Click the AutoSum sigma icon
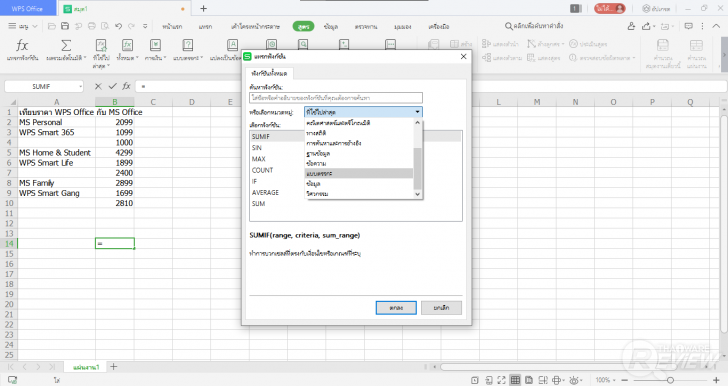The image size is (728, 386). pyautogui.click(x=66, y=46)
